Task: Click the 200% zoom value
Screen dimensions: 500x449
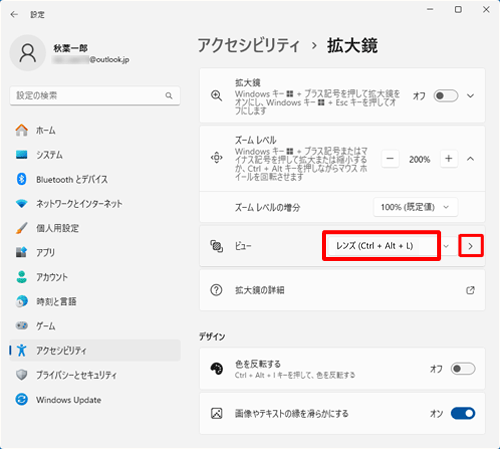Action: (419, 159)
